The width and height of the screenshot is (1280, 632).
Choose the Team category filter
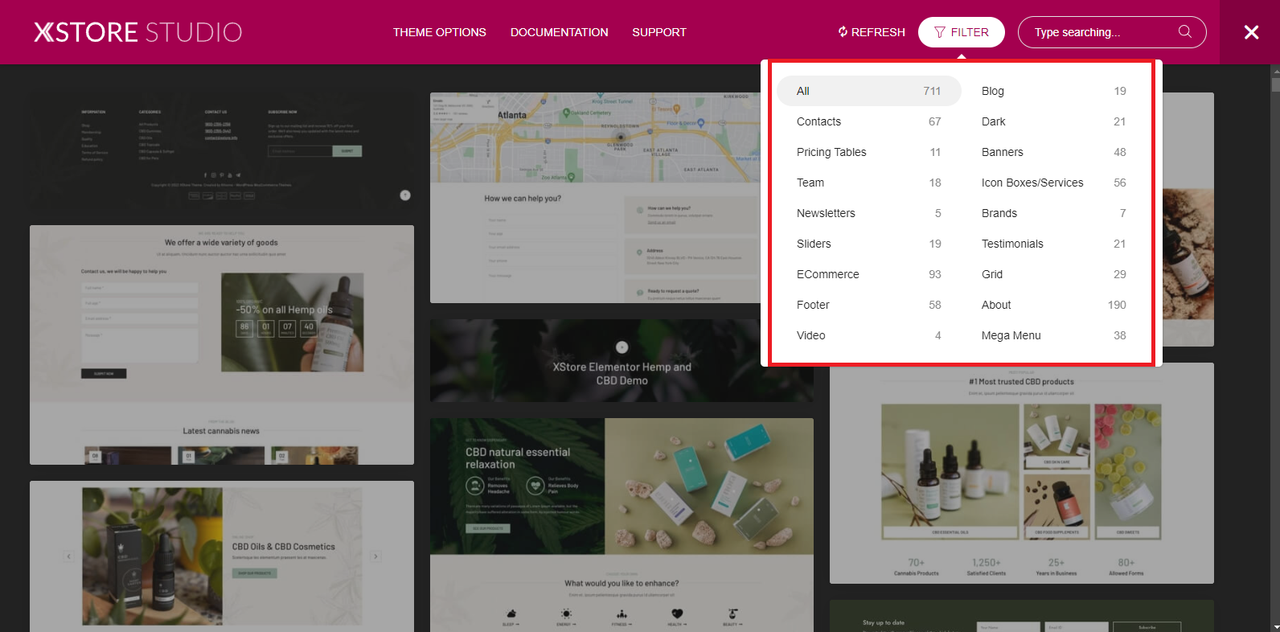pyautogui.click(x=869, y=183)
